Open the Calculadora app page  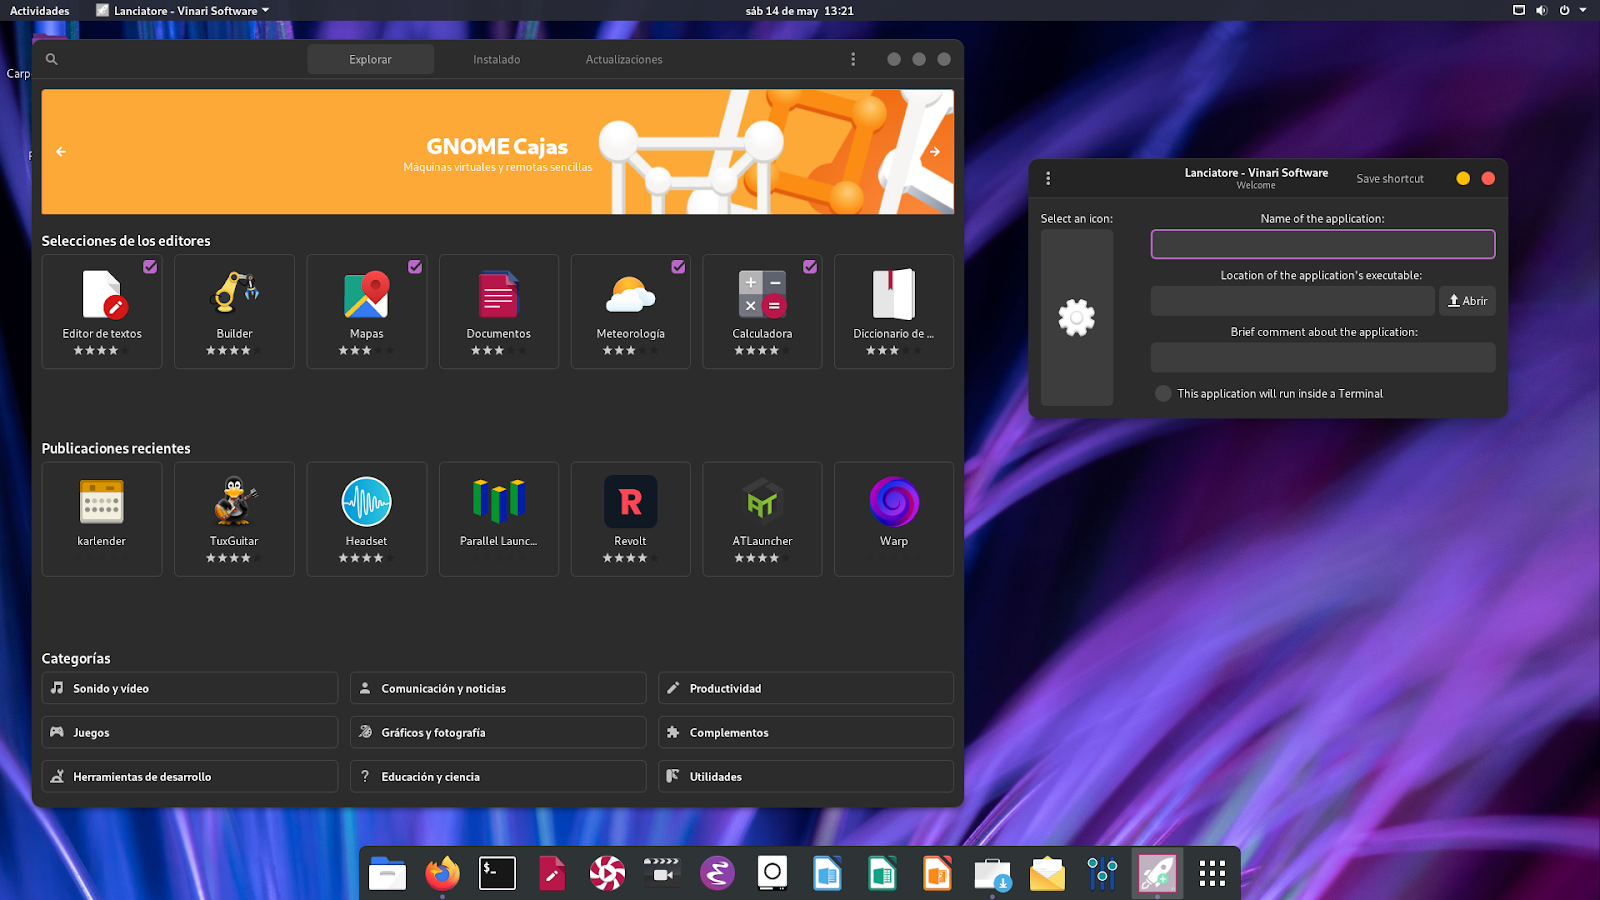click(x=762, y=311)
